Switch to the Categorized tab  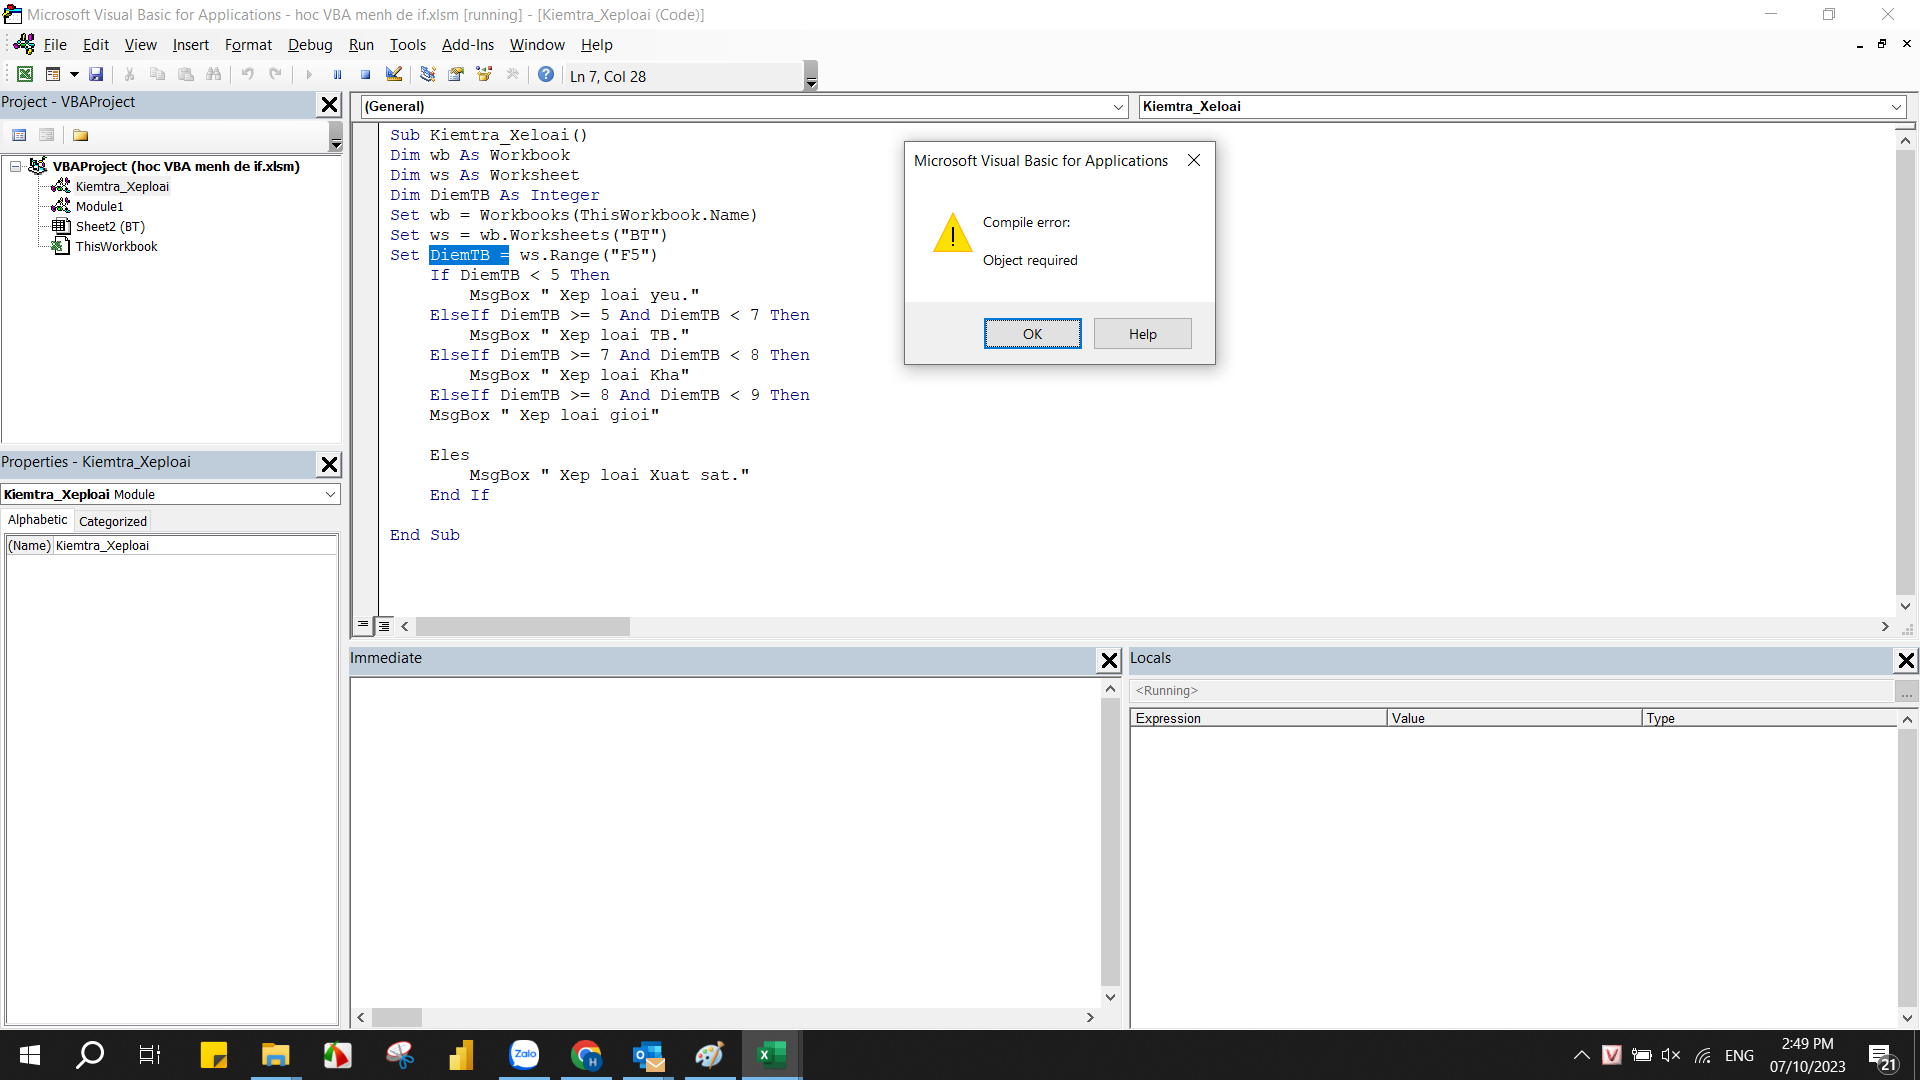coord(113,521)
